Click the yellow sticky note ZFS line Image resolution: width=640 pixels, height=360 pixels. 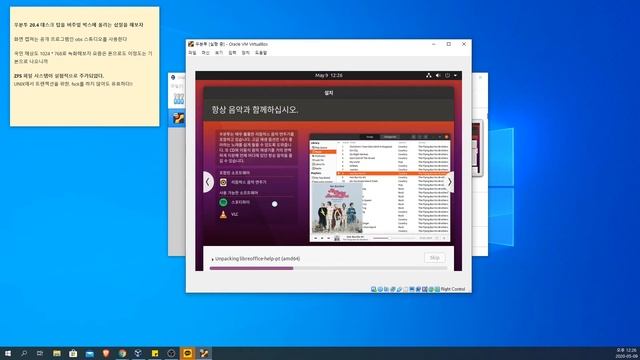[x=59, y=76]
